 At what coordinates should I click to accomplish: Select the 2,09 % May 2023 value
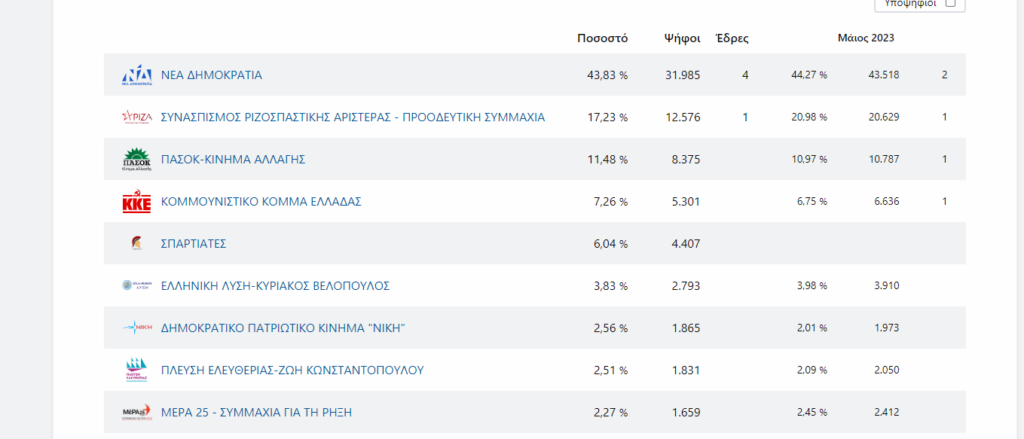[812, 370]
